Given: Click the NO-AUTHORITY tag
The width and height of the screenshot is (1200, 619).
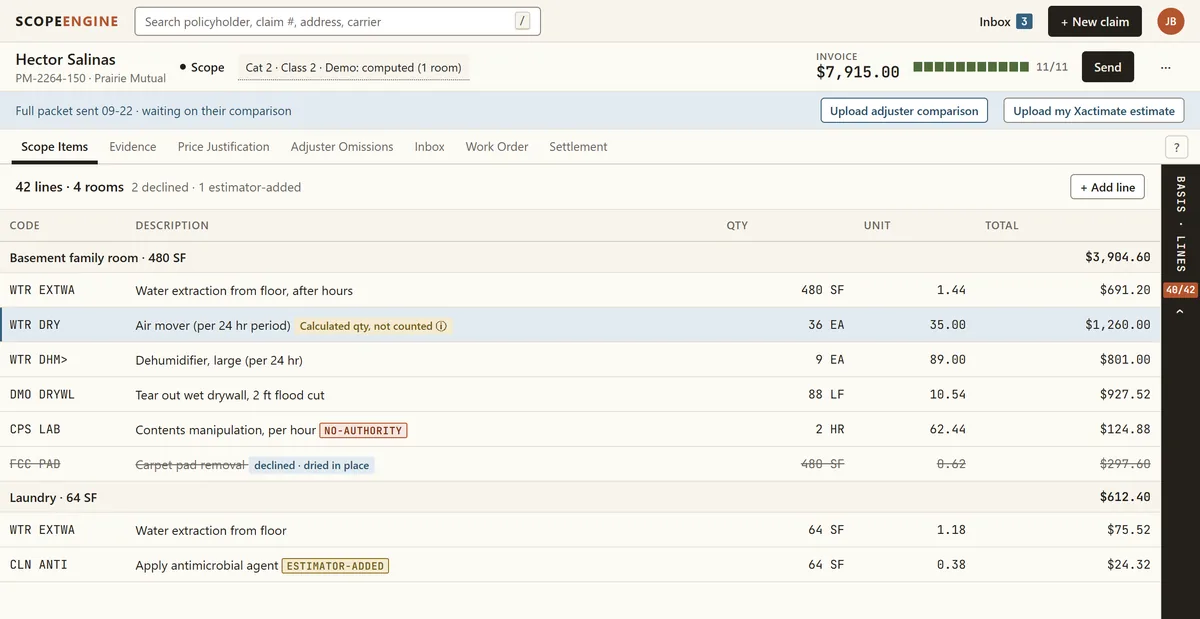Looking at the screenshot, I should tap(363, 431).
